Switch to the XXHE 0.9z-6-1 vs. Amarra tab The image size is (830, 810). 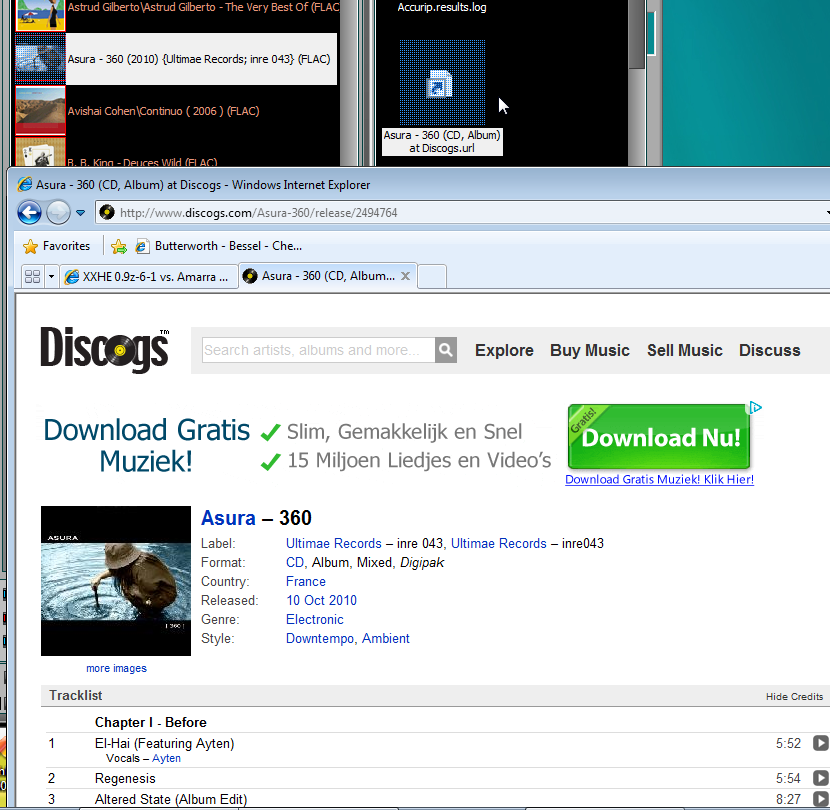(148, 276)
